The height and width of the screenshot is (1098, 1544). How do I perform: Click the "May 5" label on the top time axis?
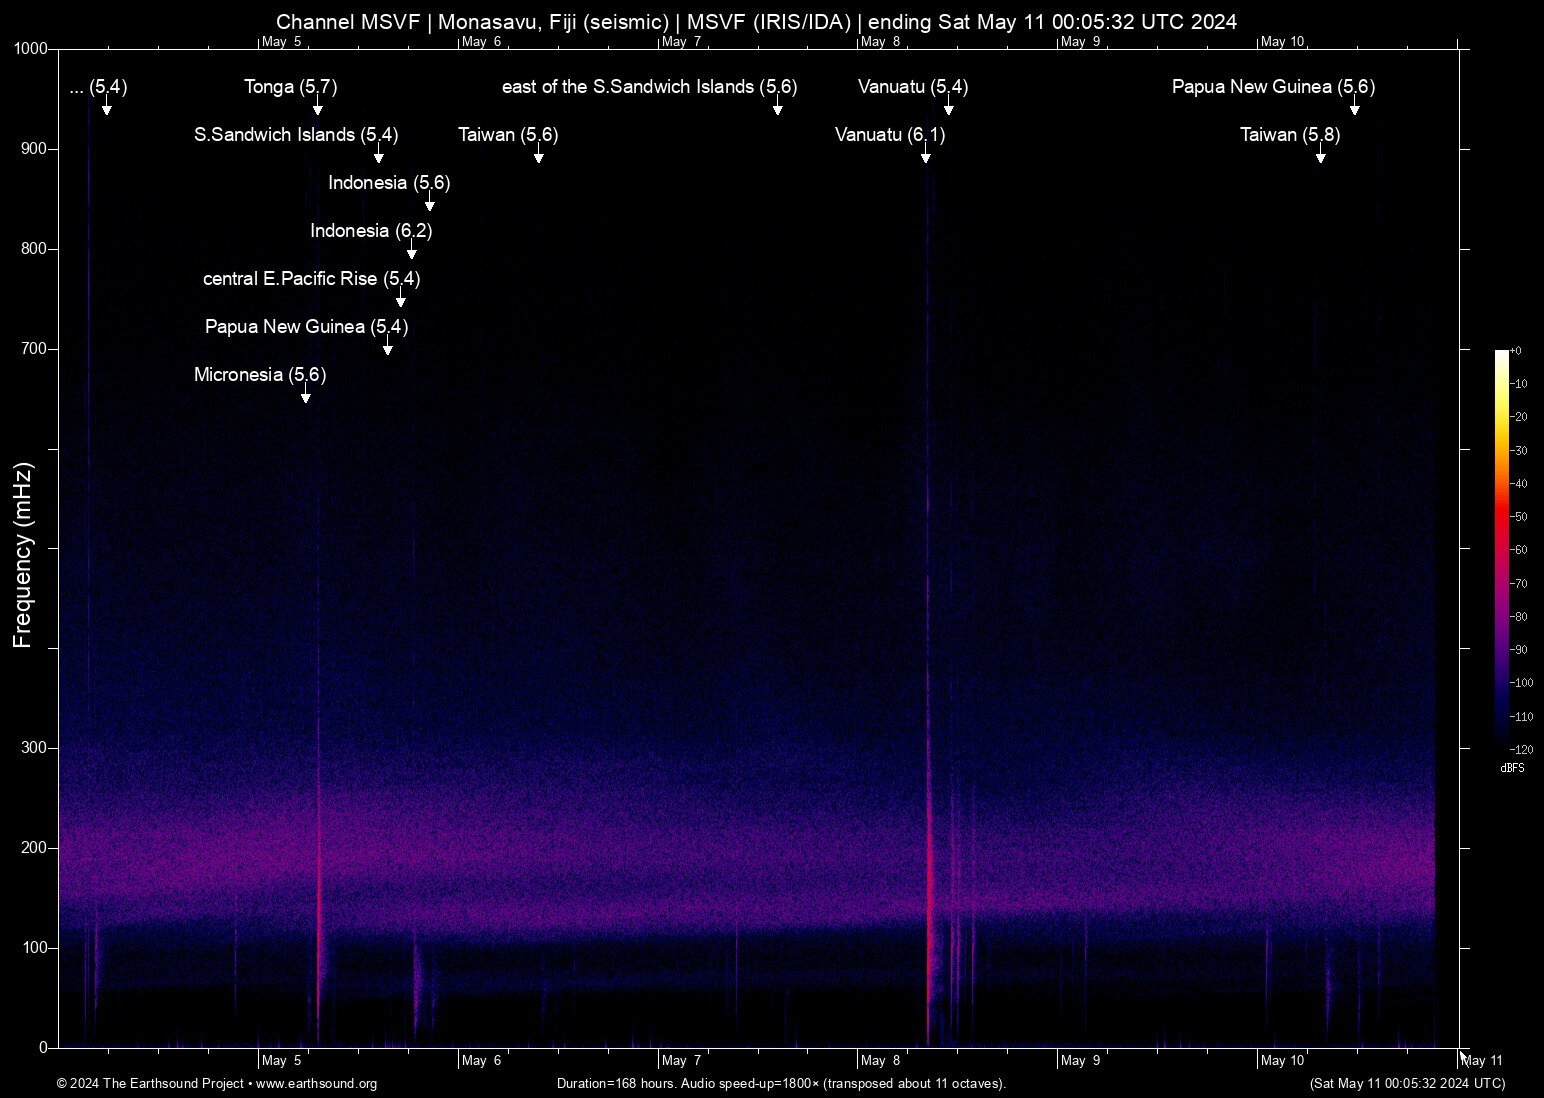[281, 42]
